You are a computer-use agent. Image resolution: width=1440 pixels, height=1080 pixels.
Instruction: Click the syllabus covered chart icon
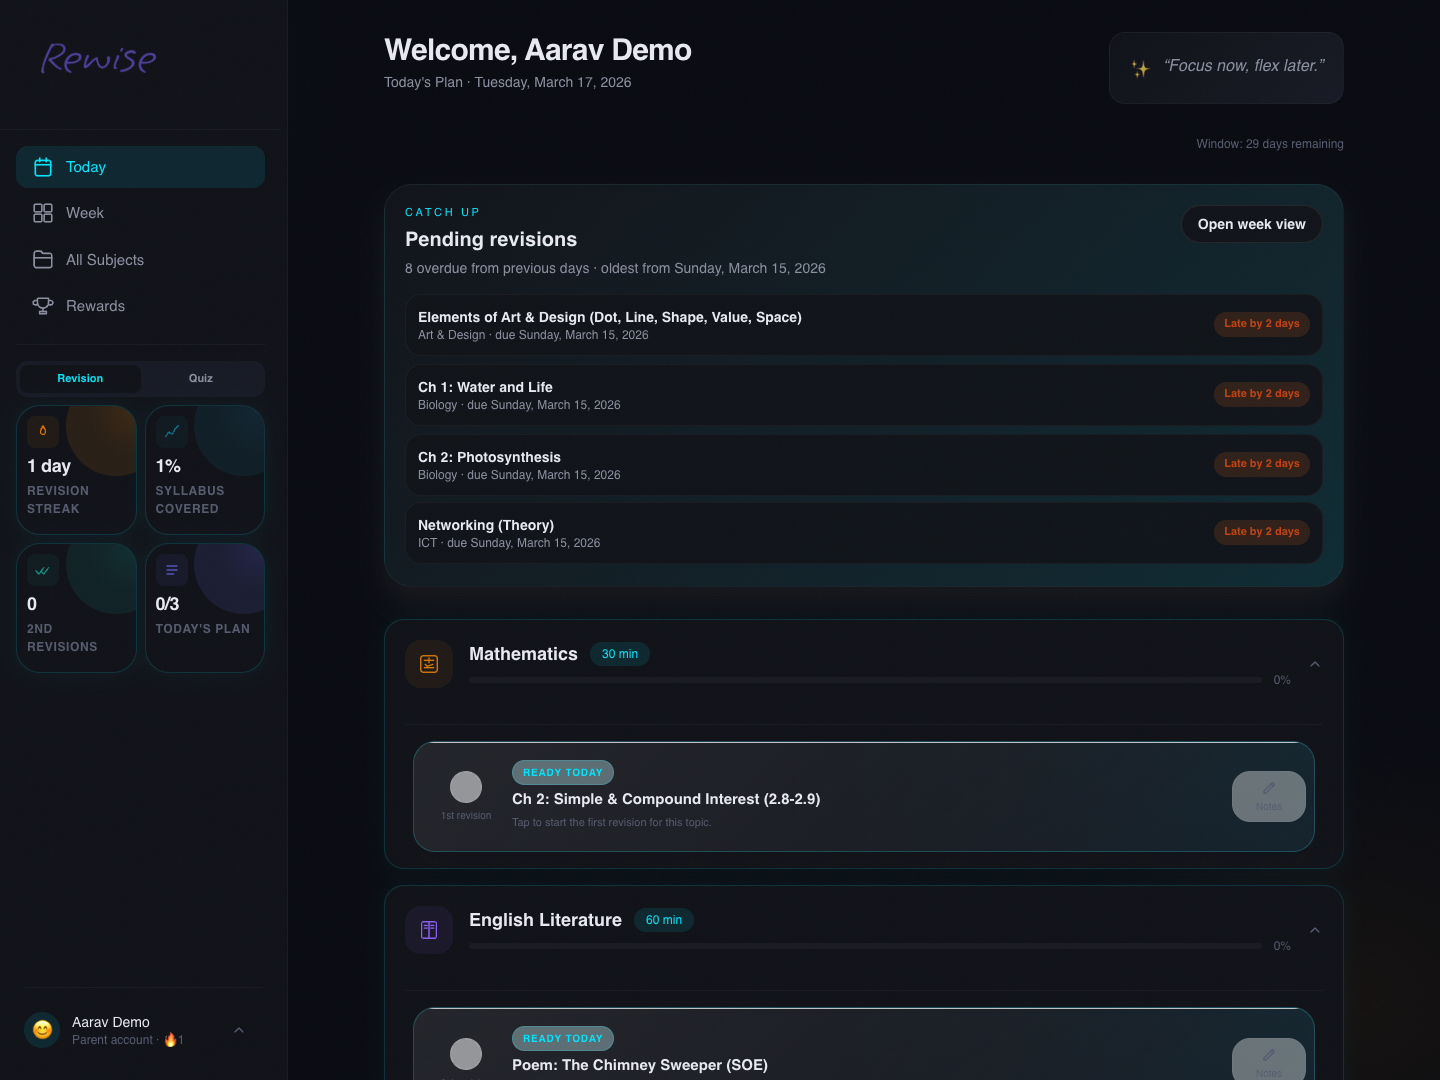[x=172, y=431]
